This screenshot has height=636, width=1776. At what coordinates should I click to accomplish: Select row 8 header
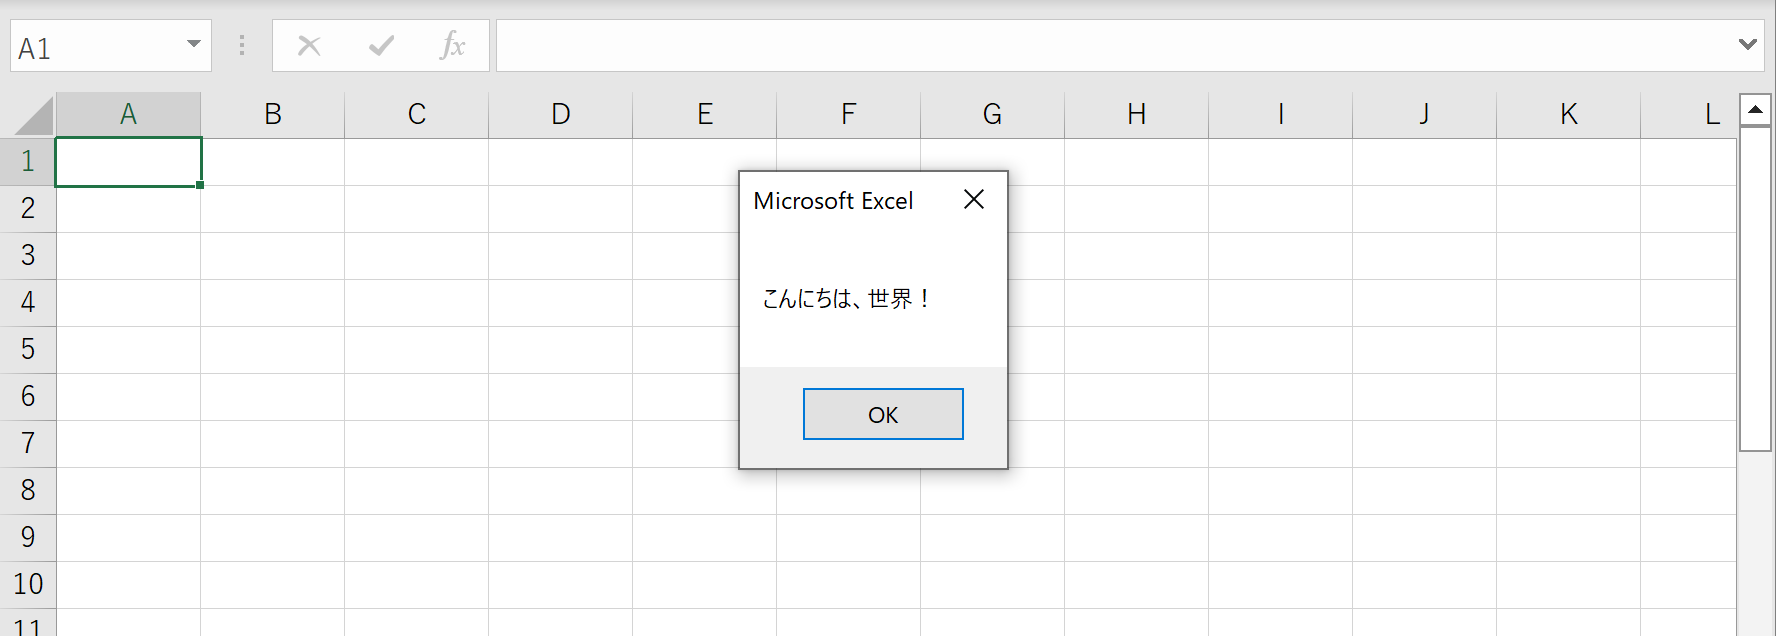pyautogui.click(x=28, y=490)
